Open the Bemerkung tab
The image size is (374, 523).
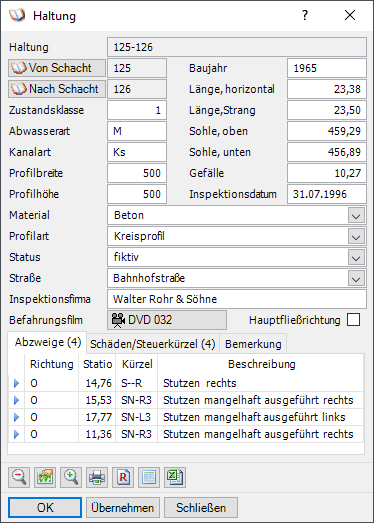[253, 344]
